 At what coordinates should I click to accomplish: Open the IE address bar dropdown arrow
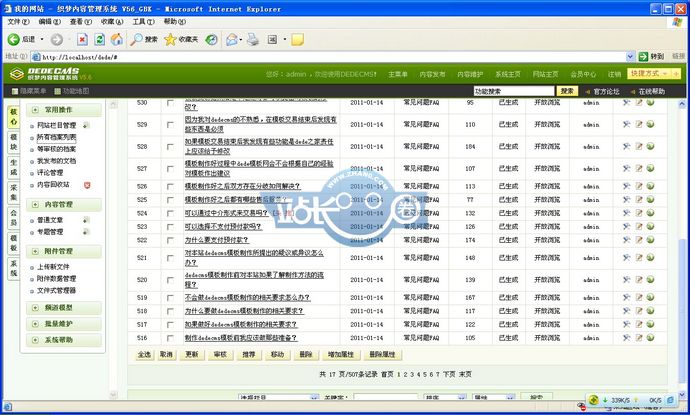(x=630, y=56)
